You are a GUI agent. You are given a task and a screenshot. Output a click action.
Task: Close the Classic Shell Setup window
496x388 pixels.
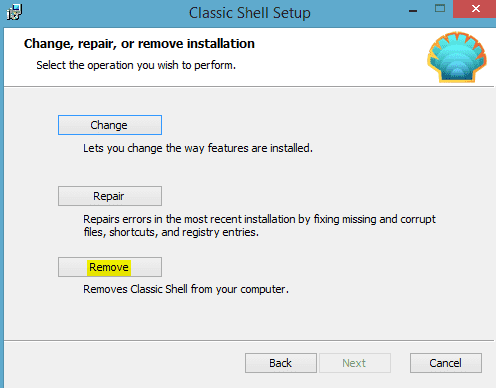[475, 9]
